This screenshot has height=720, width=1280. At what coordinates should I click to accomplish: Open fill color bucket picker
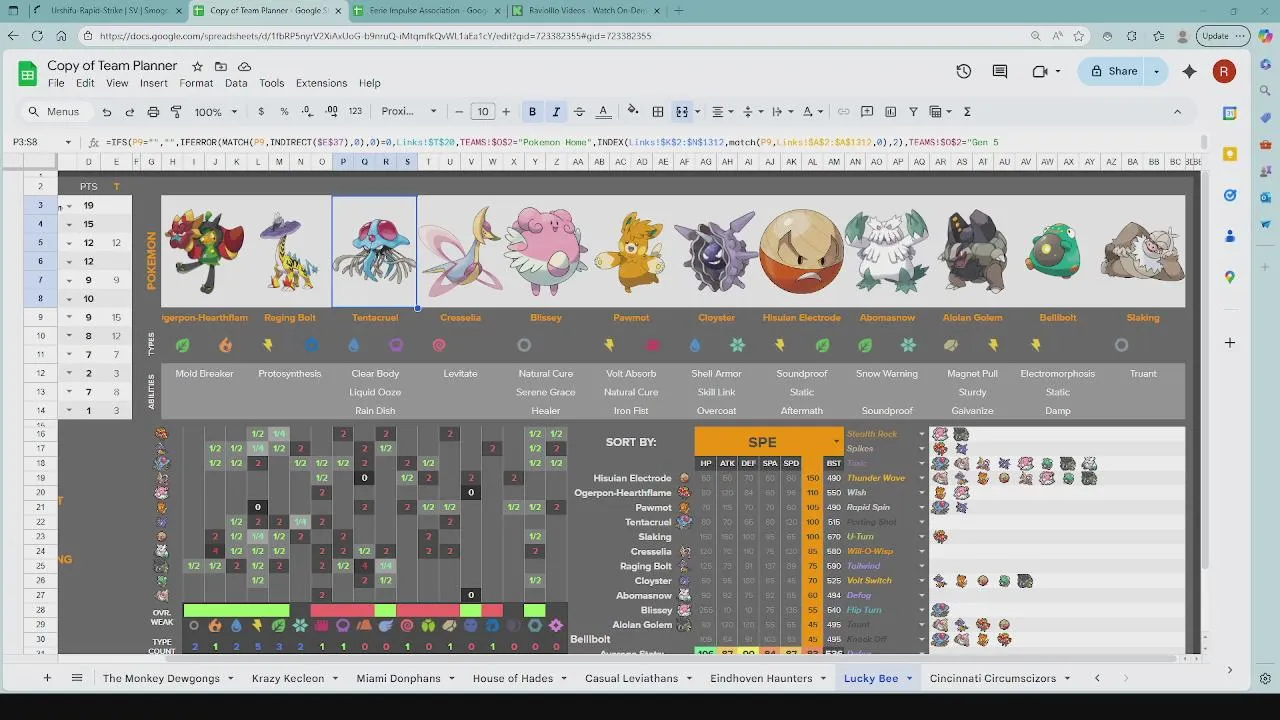[x=633, y=112]
